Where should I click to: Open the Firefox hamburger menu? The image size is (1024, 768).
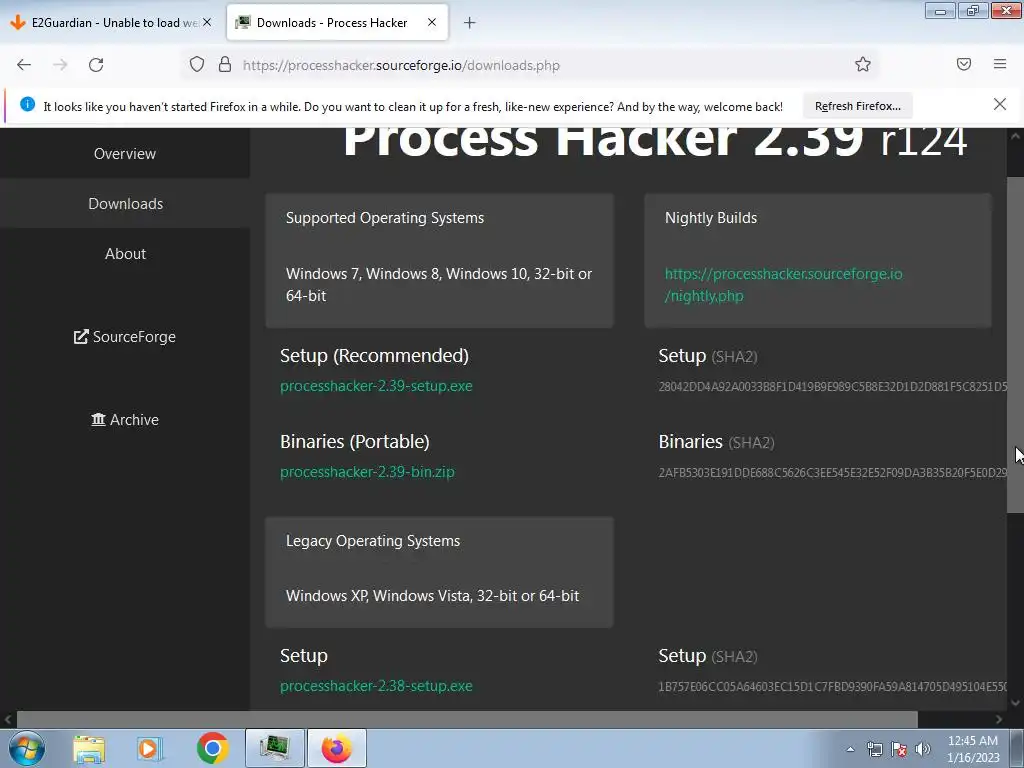coord(1000,64)
